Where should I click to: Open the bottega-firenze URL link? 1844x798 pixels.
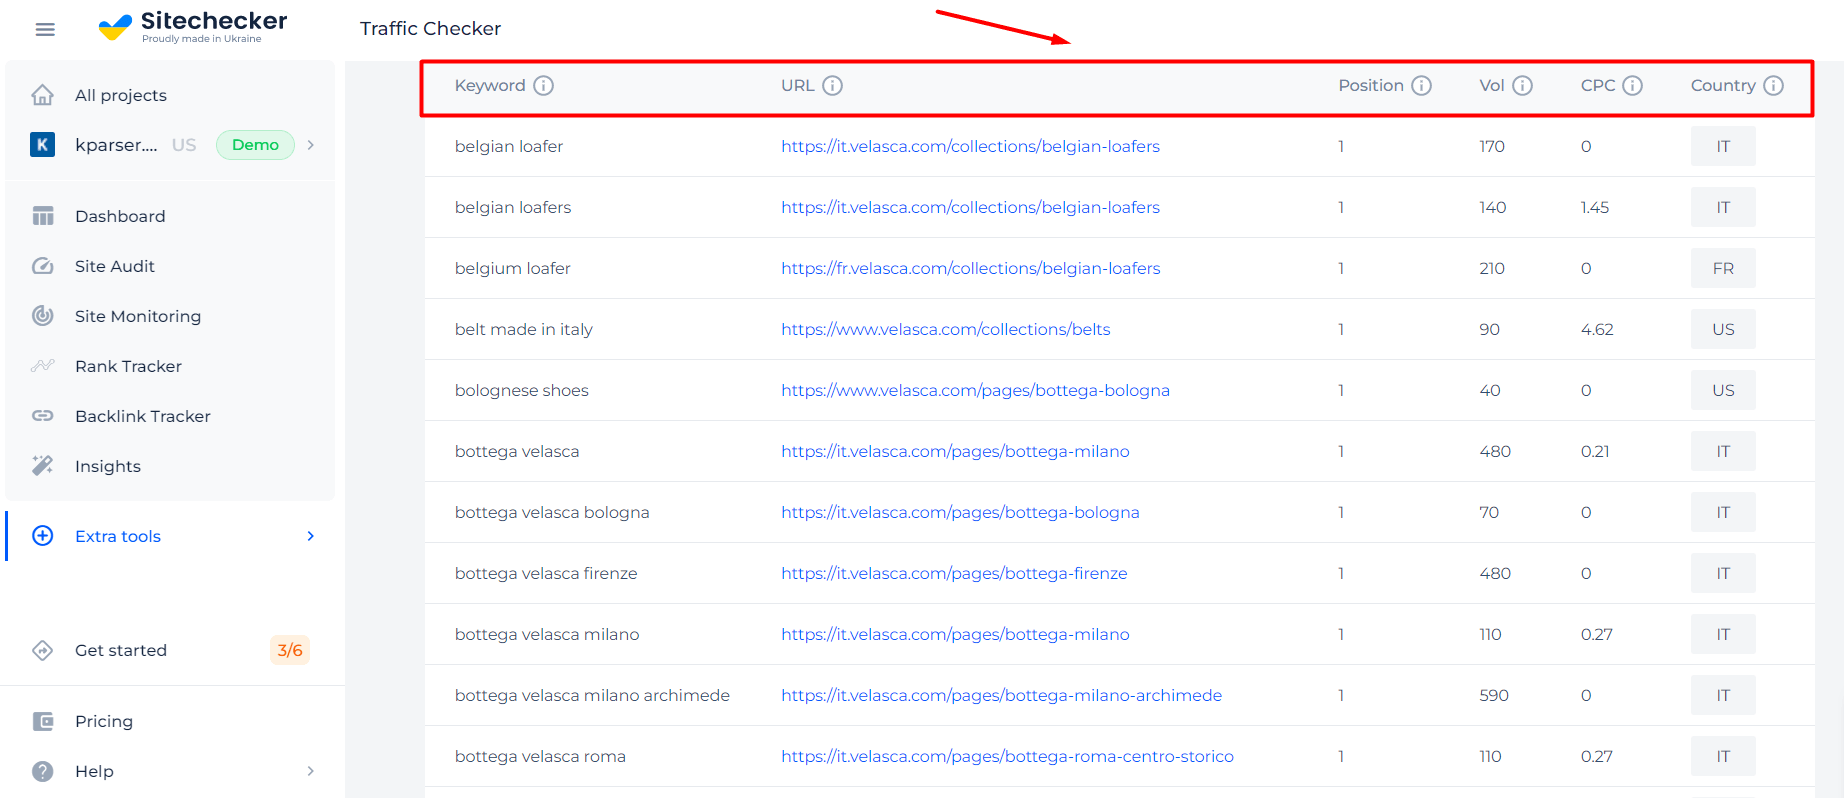[954, 573]
